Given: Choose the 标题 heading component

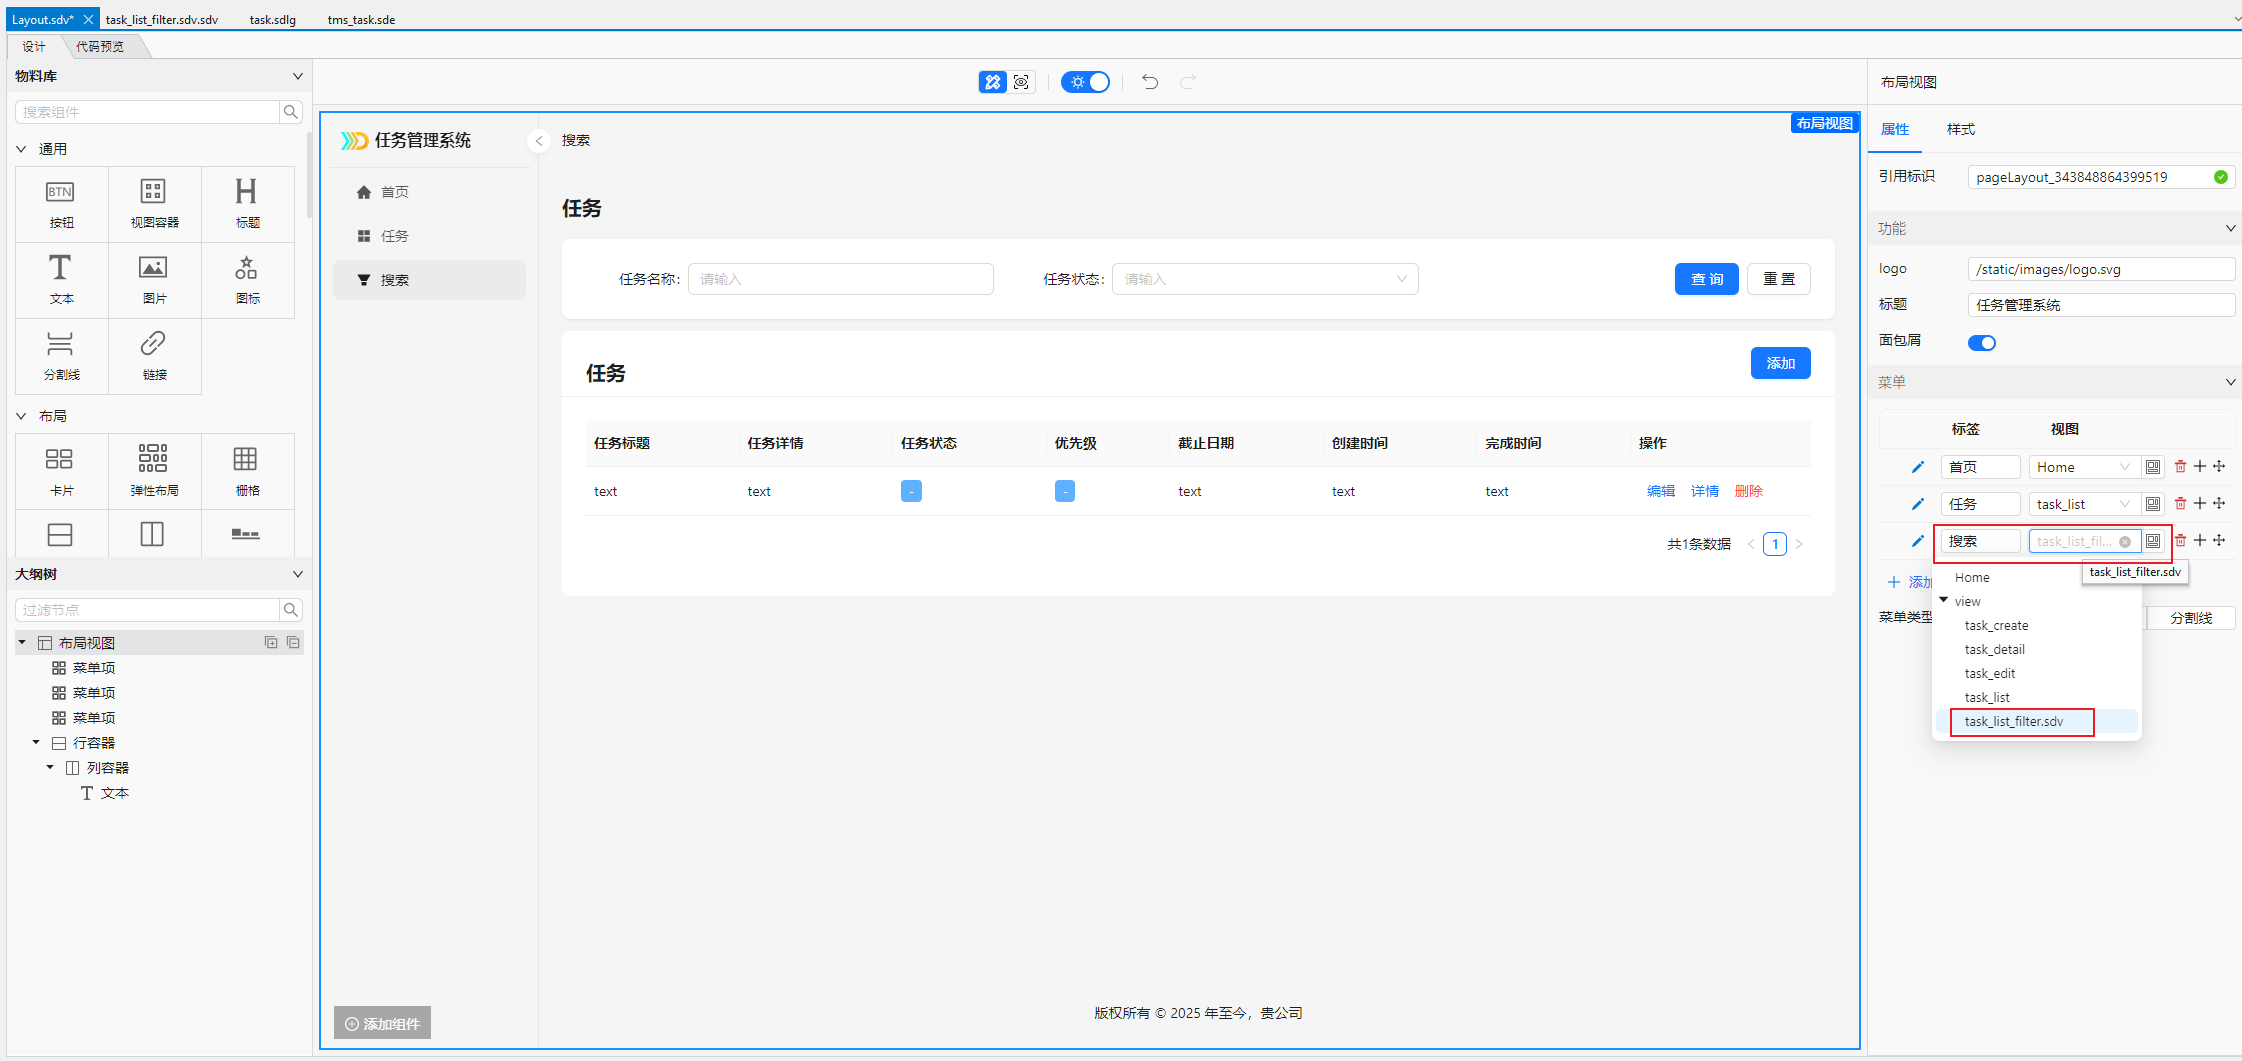Looking at the screenshot, I should click(247, 204).
